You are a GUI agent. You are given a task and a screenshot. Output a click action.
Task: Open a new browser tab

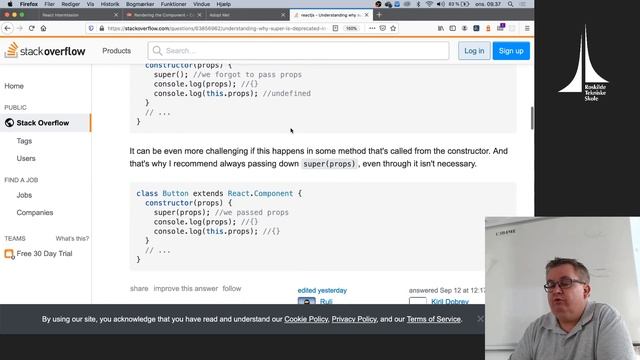tap(379, 15)
